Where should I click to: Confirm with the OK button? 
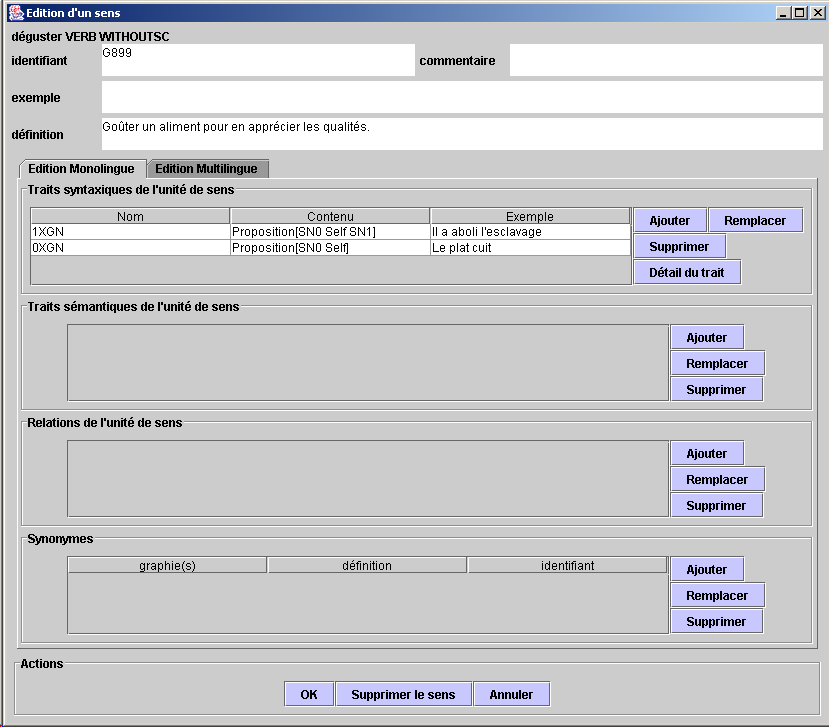[309, 694]
